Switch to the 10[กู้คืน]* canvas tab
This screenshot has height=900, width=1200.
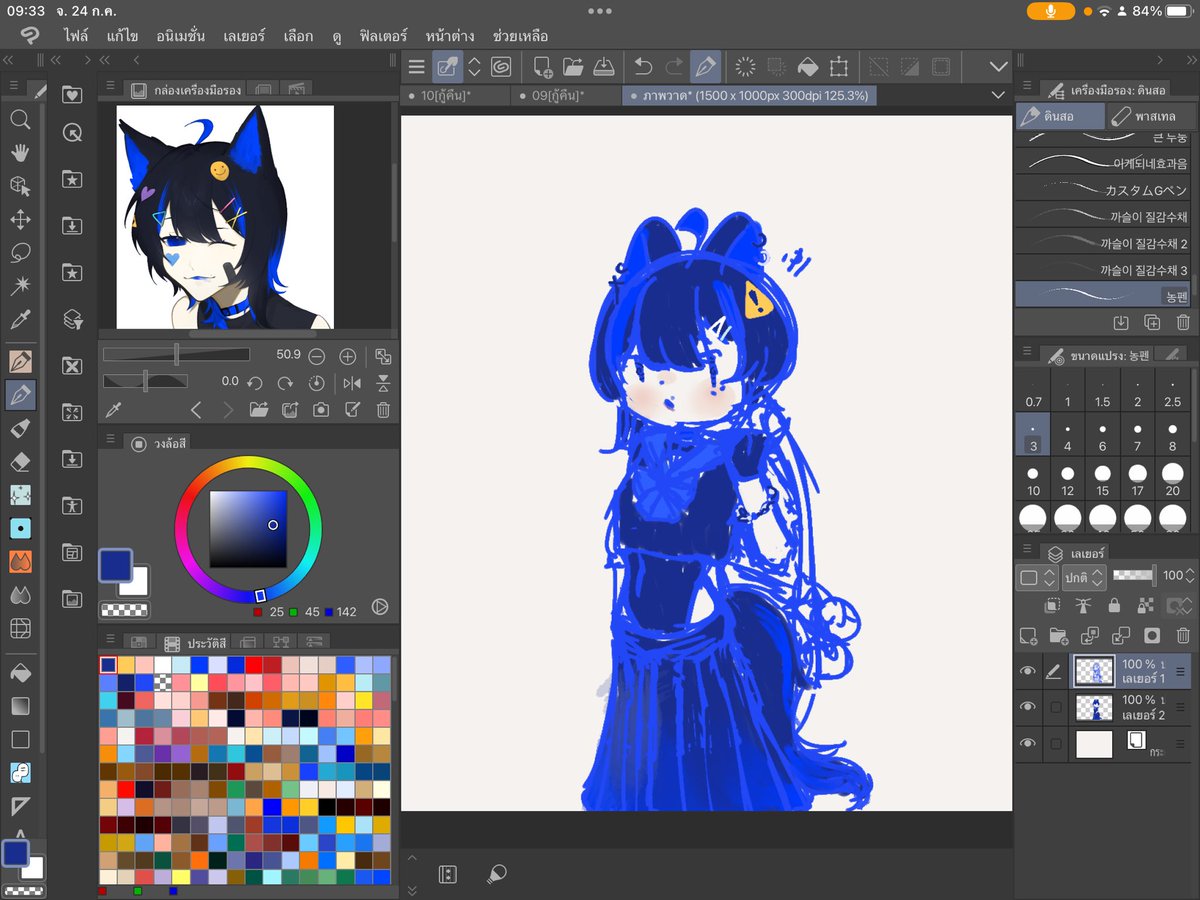coord(456,96)
